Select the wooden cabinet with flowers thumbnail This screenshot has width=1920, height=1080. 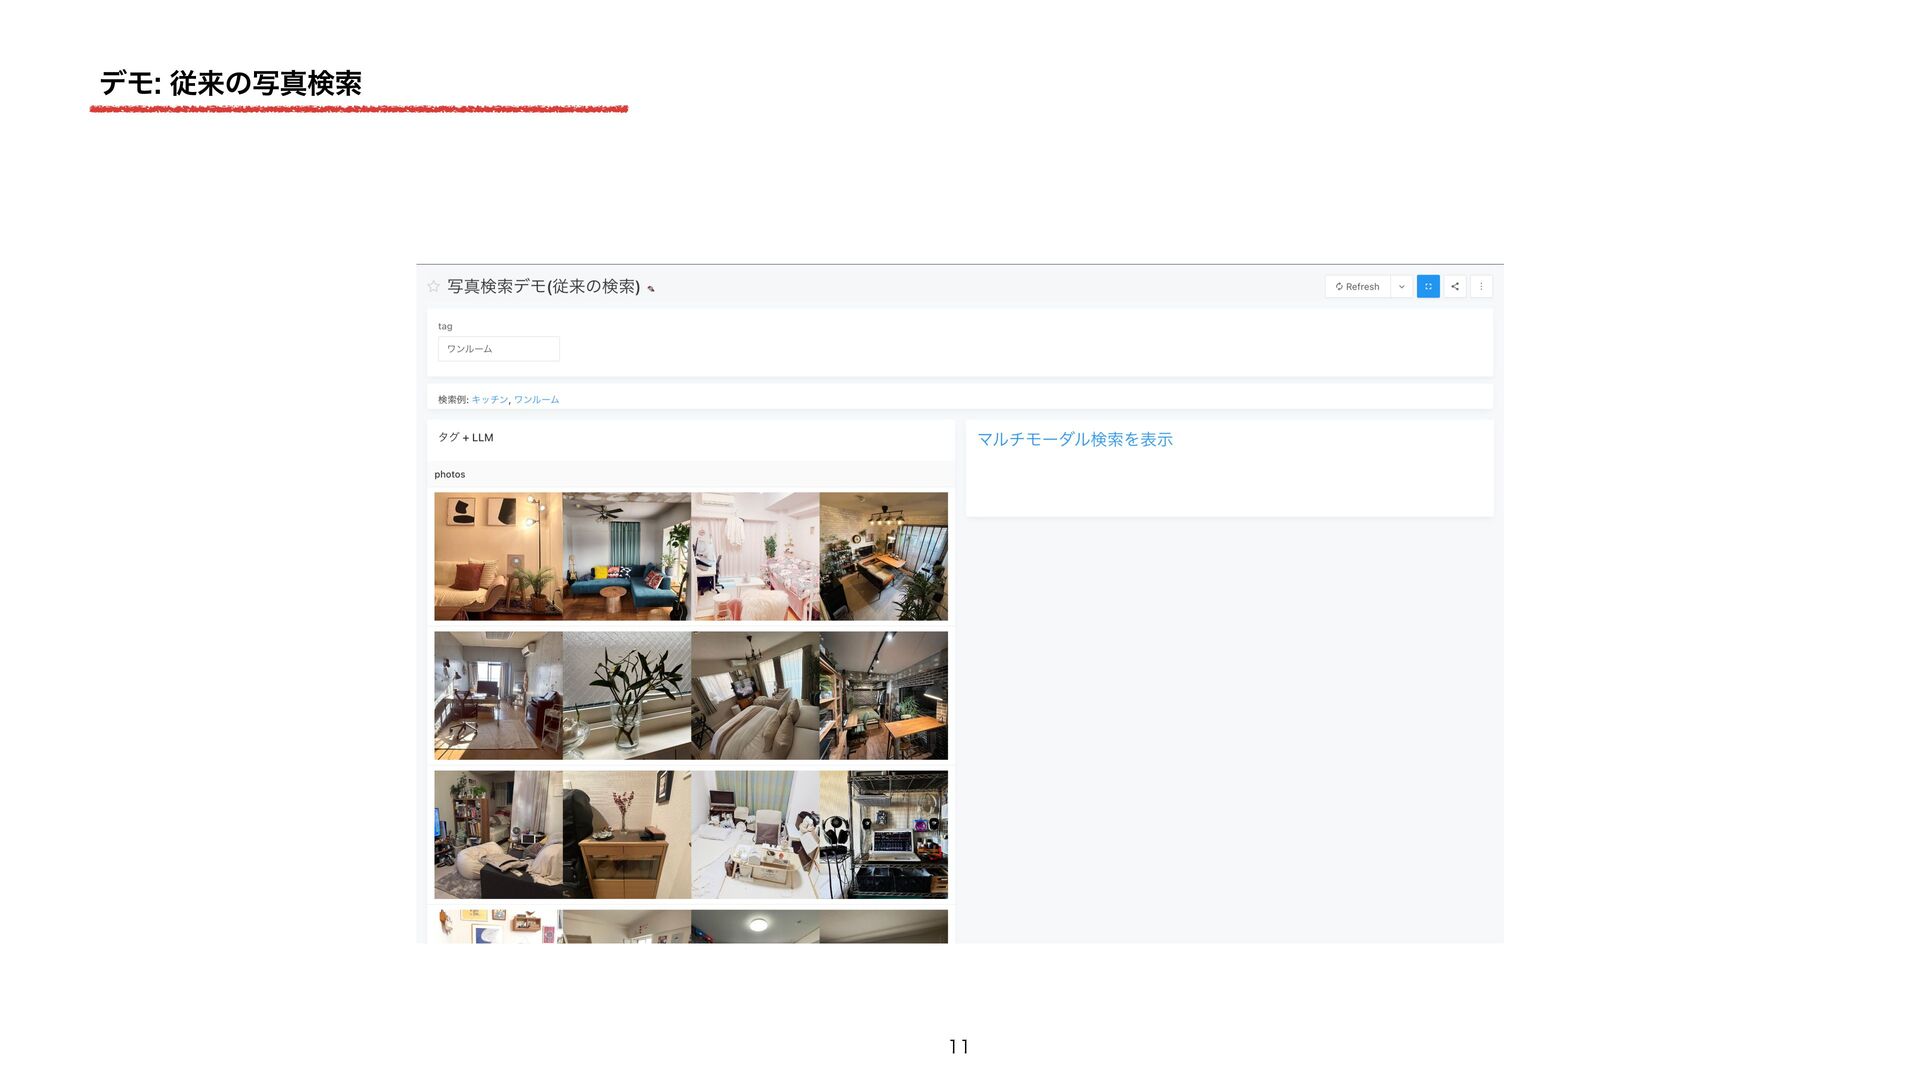click(x=626, y=834)
